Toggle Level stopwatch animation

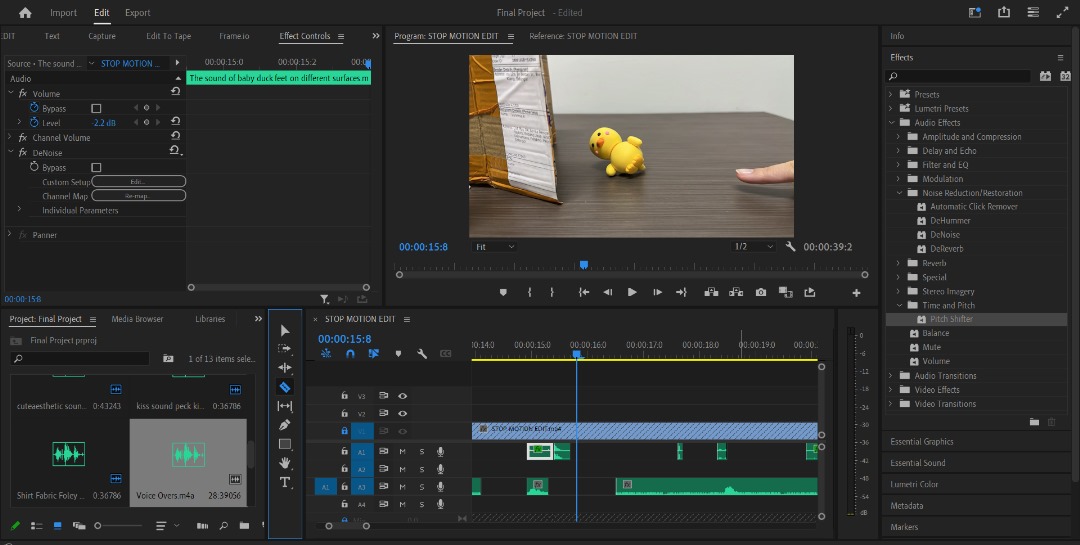(34, 123)
